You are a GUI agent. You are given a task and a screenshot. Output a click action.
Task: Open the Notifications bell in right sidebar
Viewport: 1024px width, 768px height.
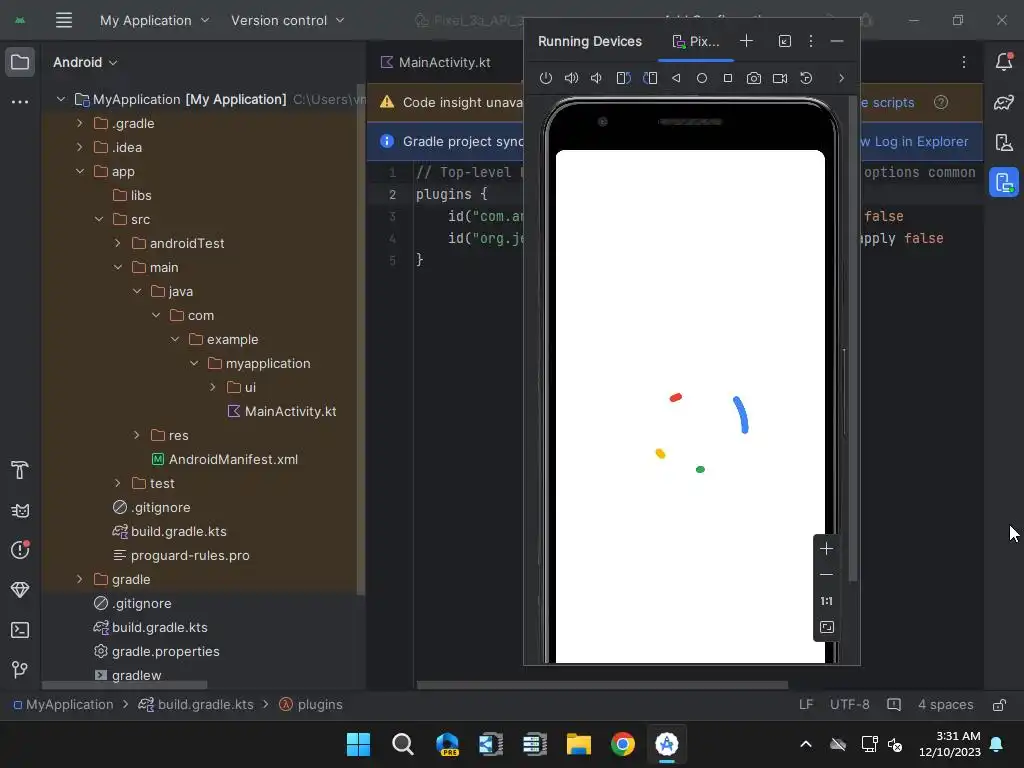click(x=1004, y=62)
